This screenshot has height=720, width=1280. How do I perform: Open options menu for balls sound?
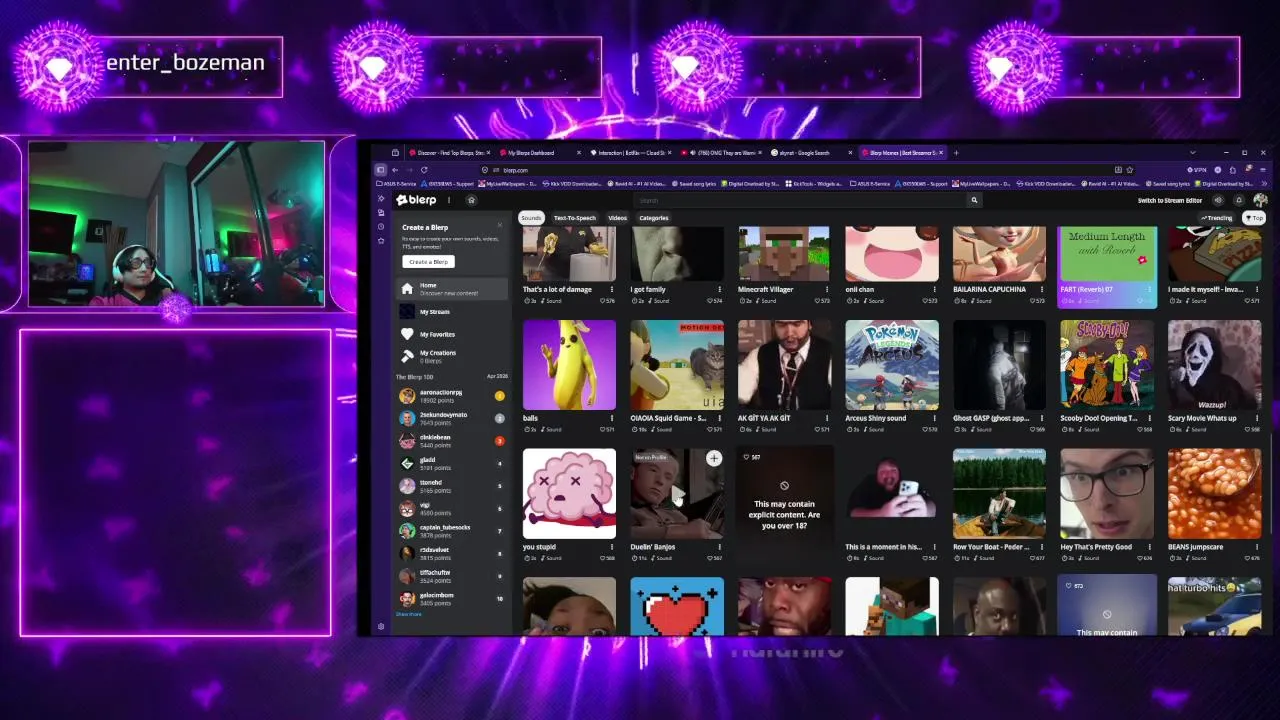coord(612,418)
